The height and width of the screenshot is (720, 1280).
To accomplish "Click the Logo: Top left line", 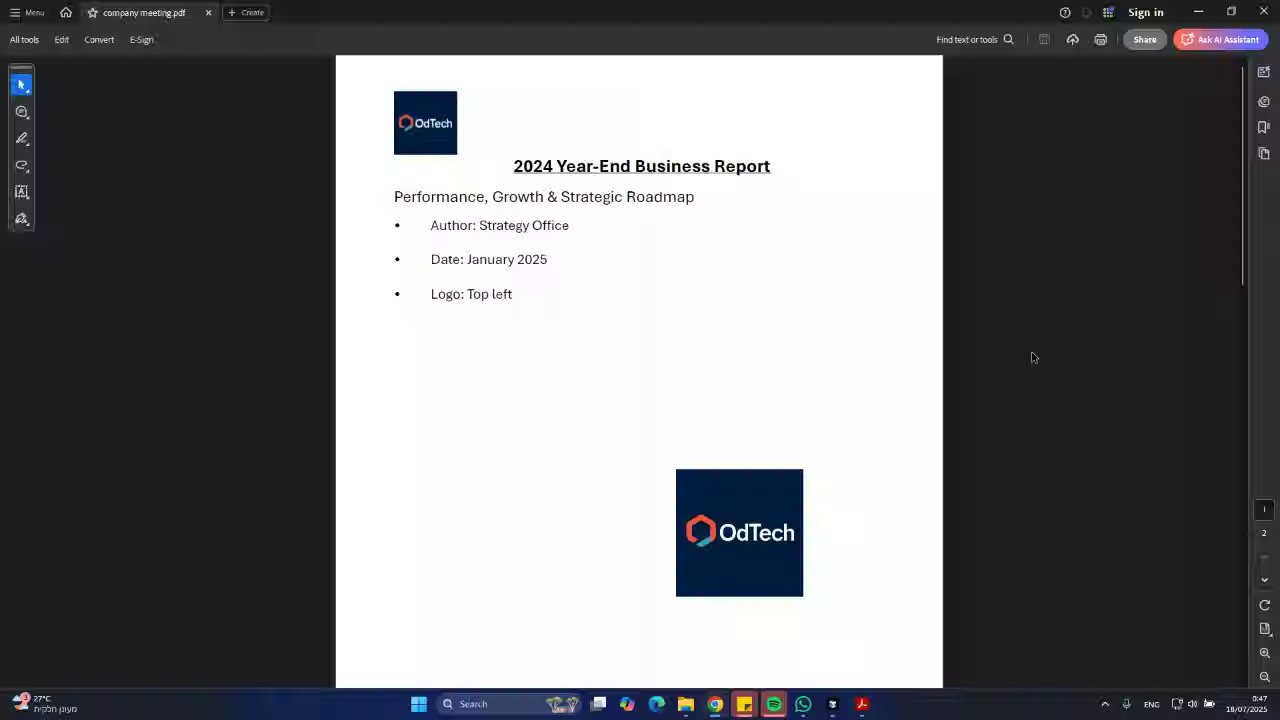I will click(x=471, y=294).
